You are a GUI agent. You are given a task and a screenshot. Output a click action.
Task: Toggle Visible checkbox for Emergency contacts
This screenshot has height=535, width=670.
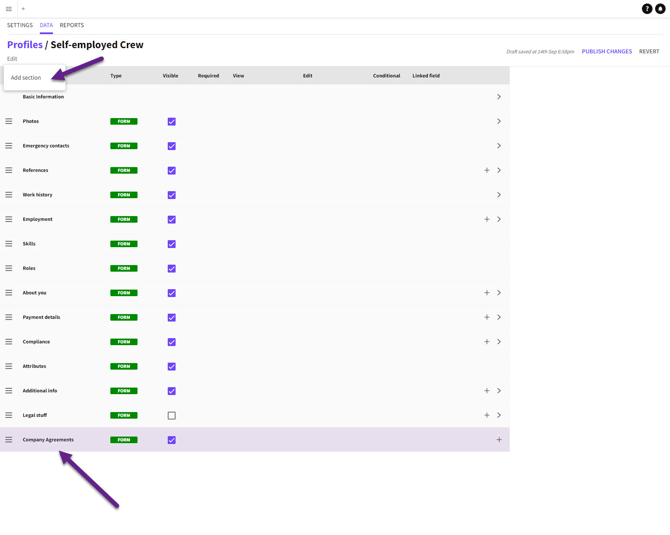(172, 146)
